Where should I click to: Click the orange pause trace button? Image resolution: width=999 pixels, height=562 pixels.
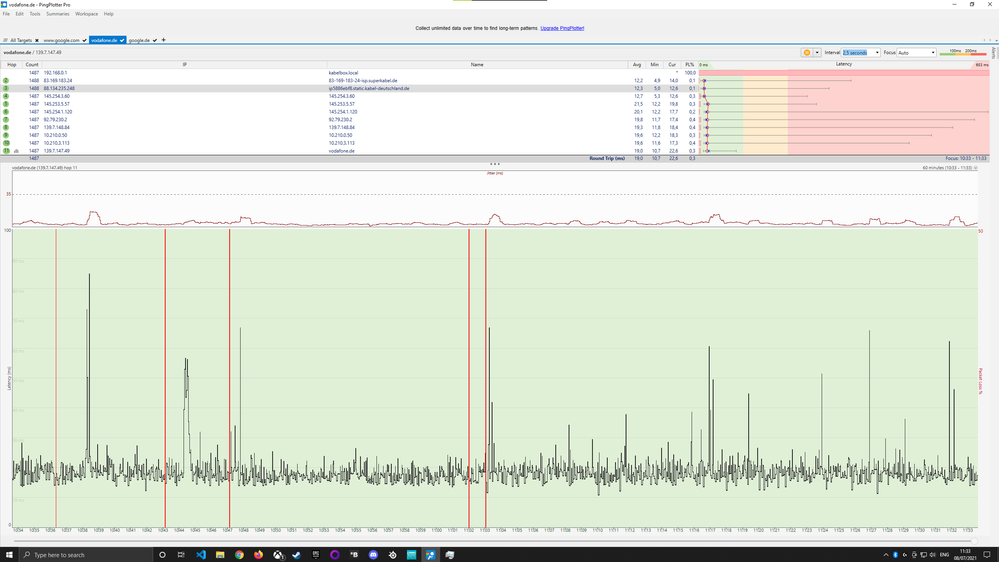806,52
